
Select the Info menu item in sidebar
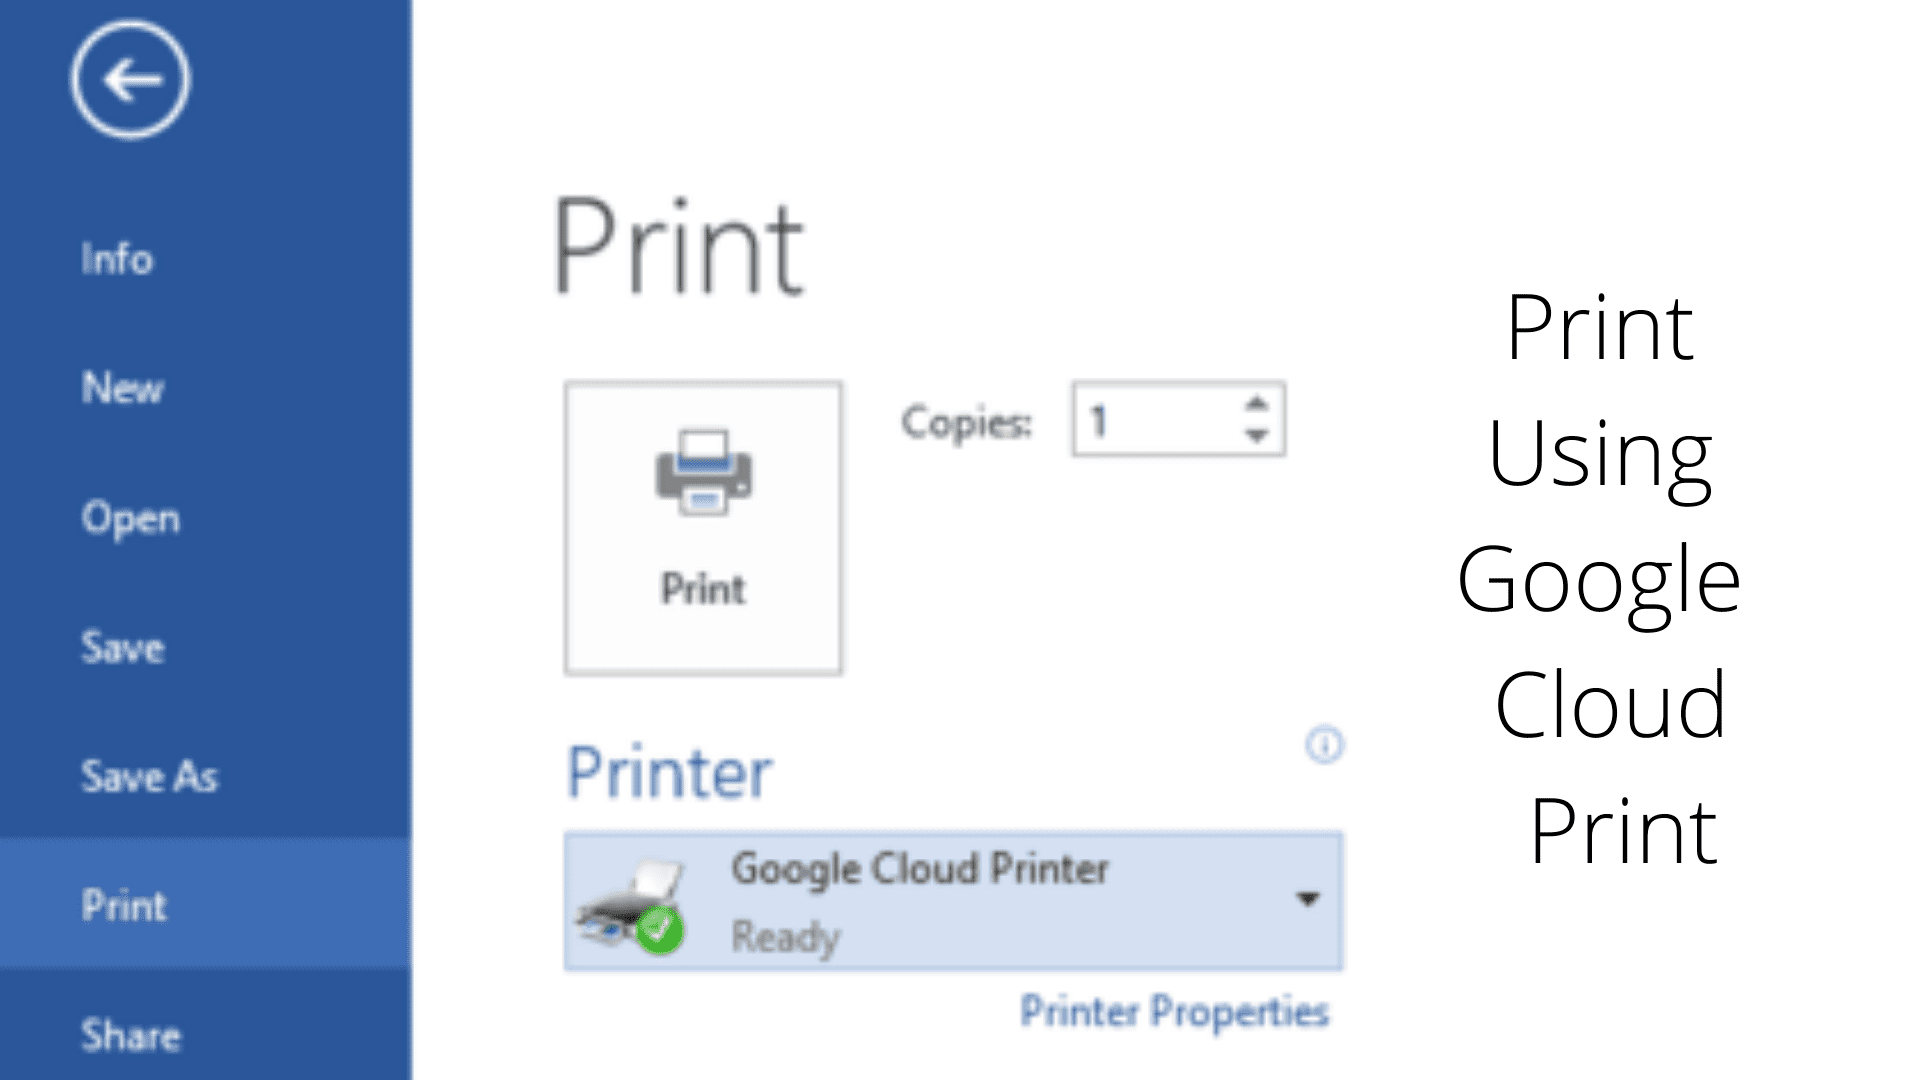coord(116,258)
